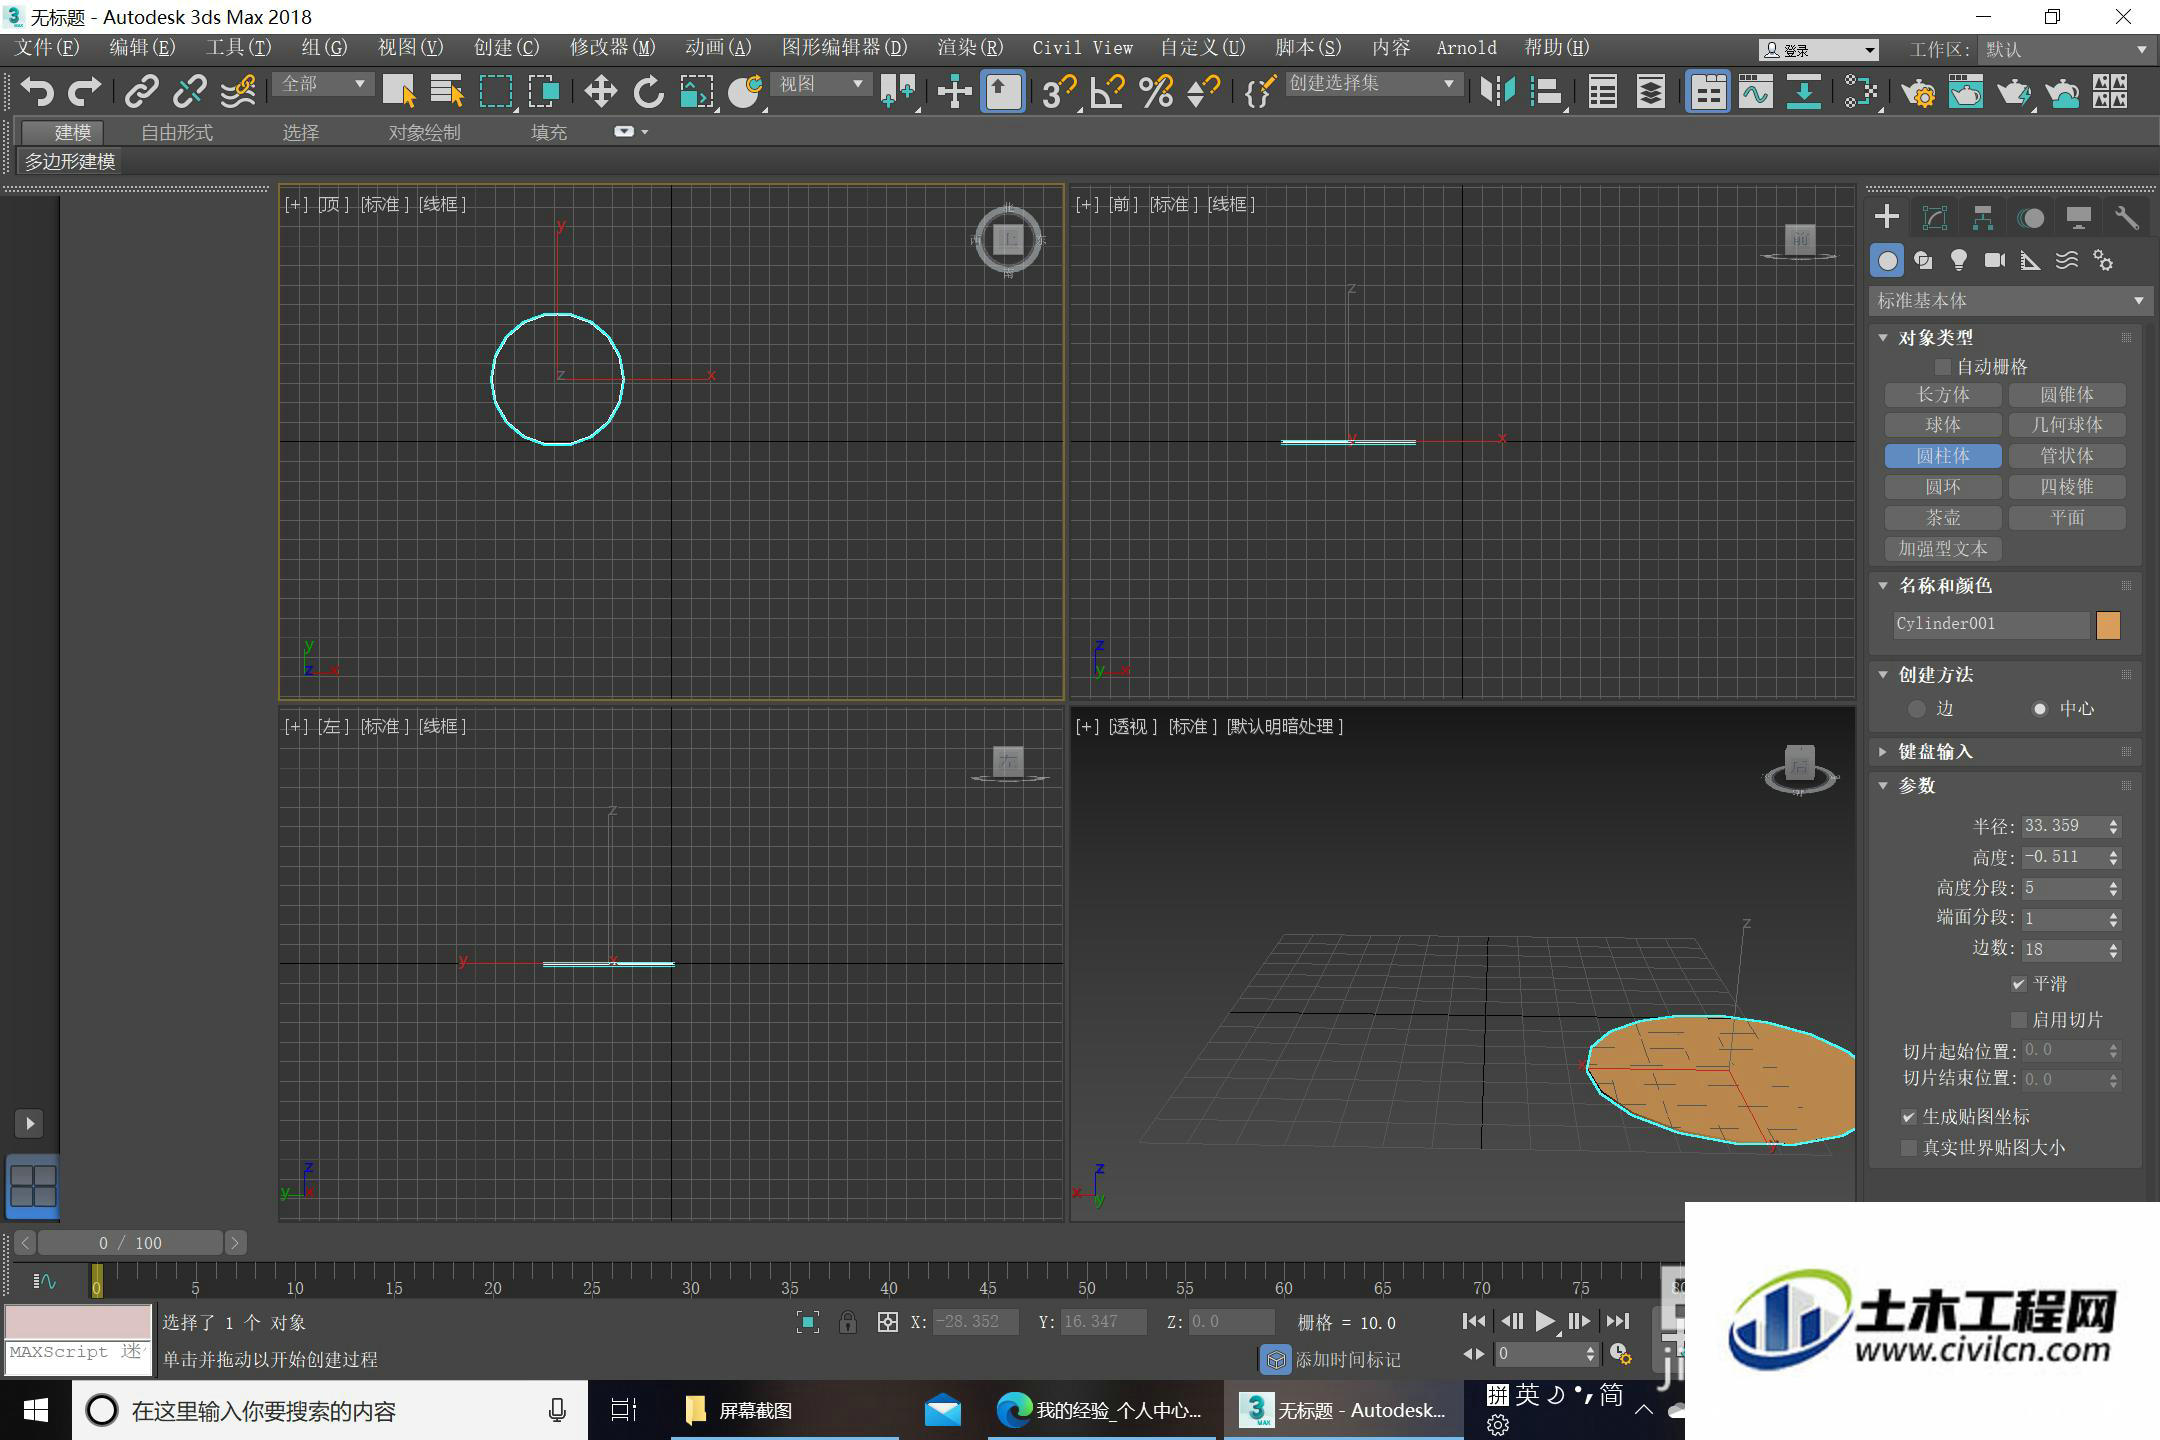Screen dimensions: 2160x1440
Task: Toggle the 3D Snaps icon
Action: coord(1058,91)
